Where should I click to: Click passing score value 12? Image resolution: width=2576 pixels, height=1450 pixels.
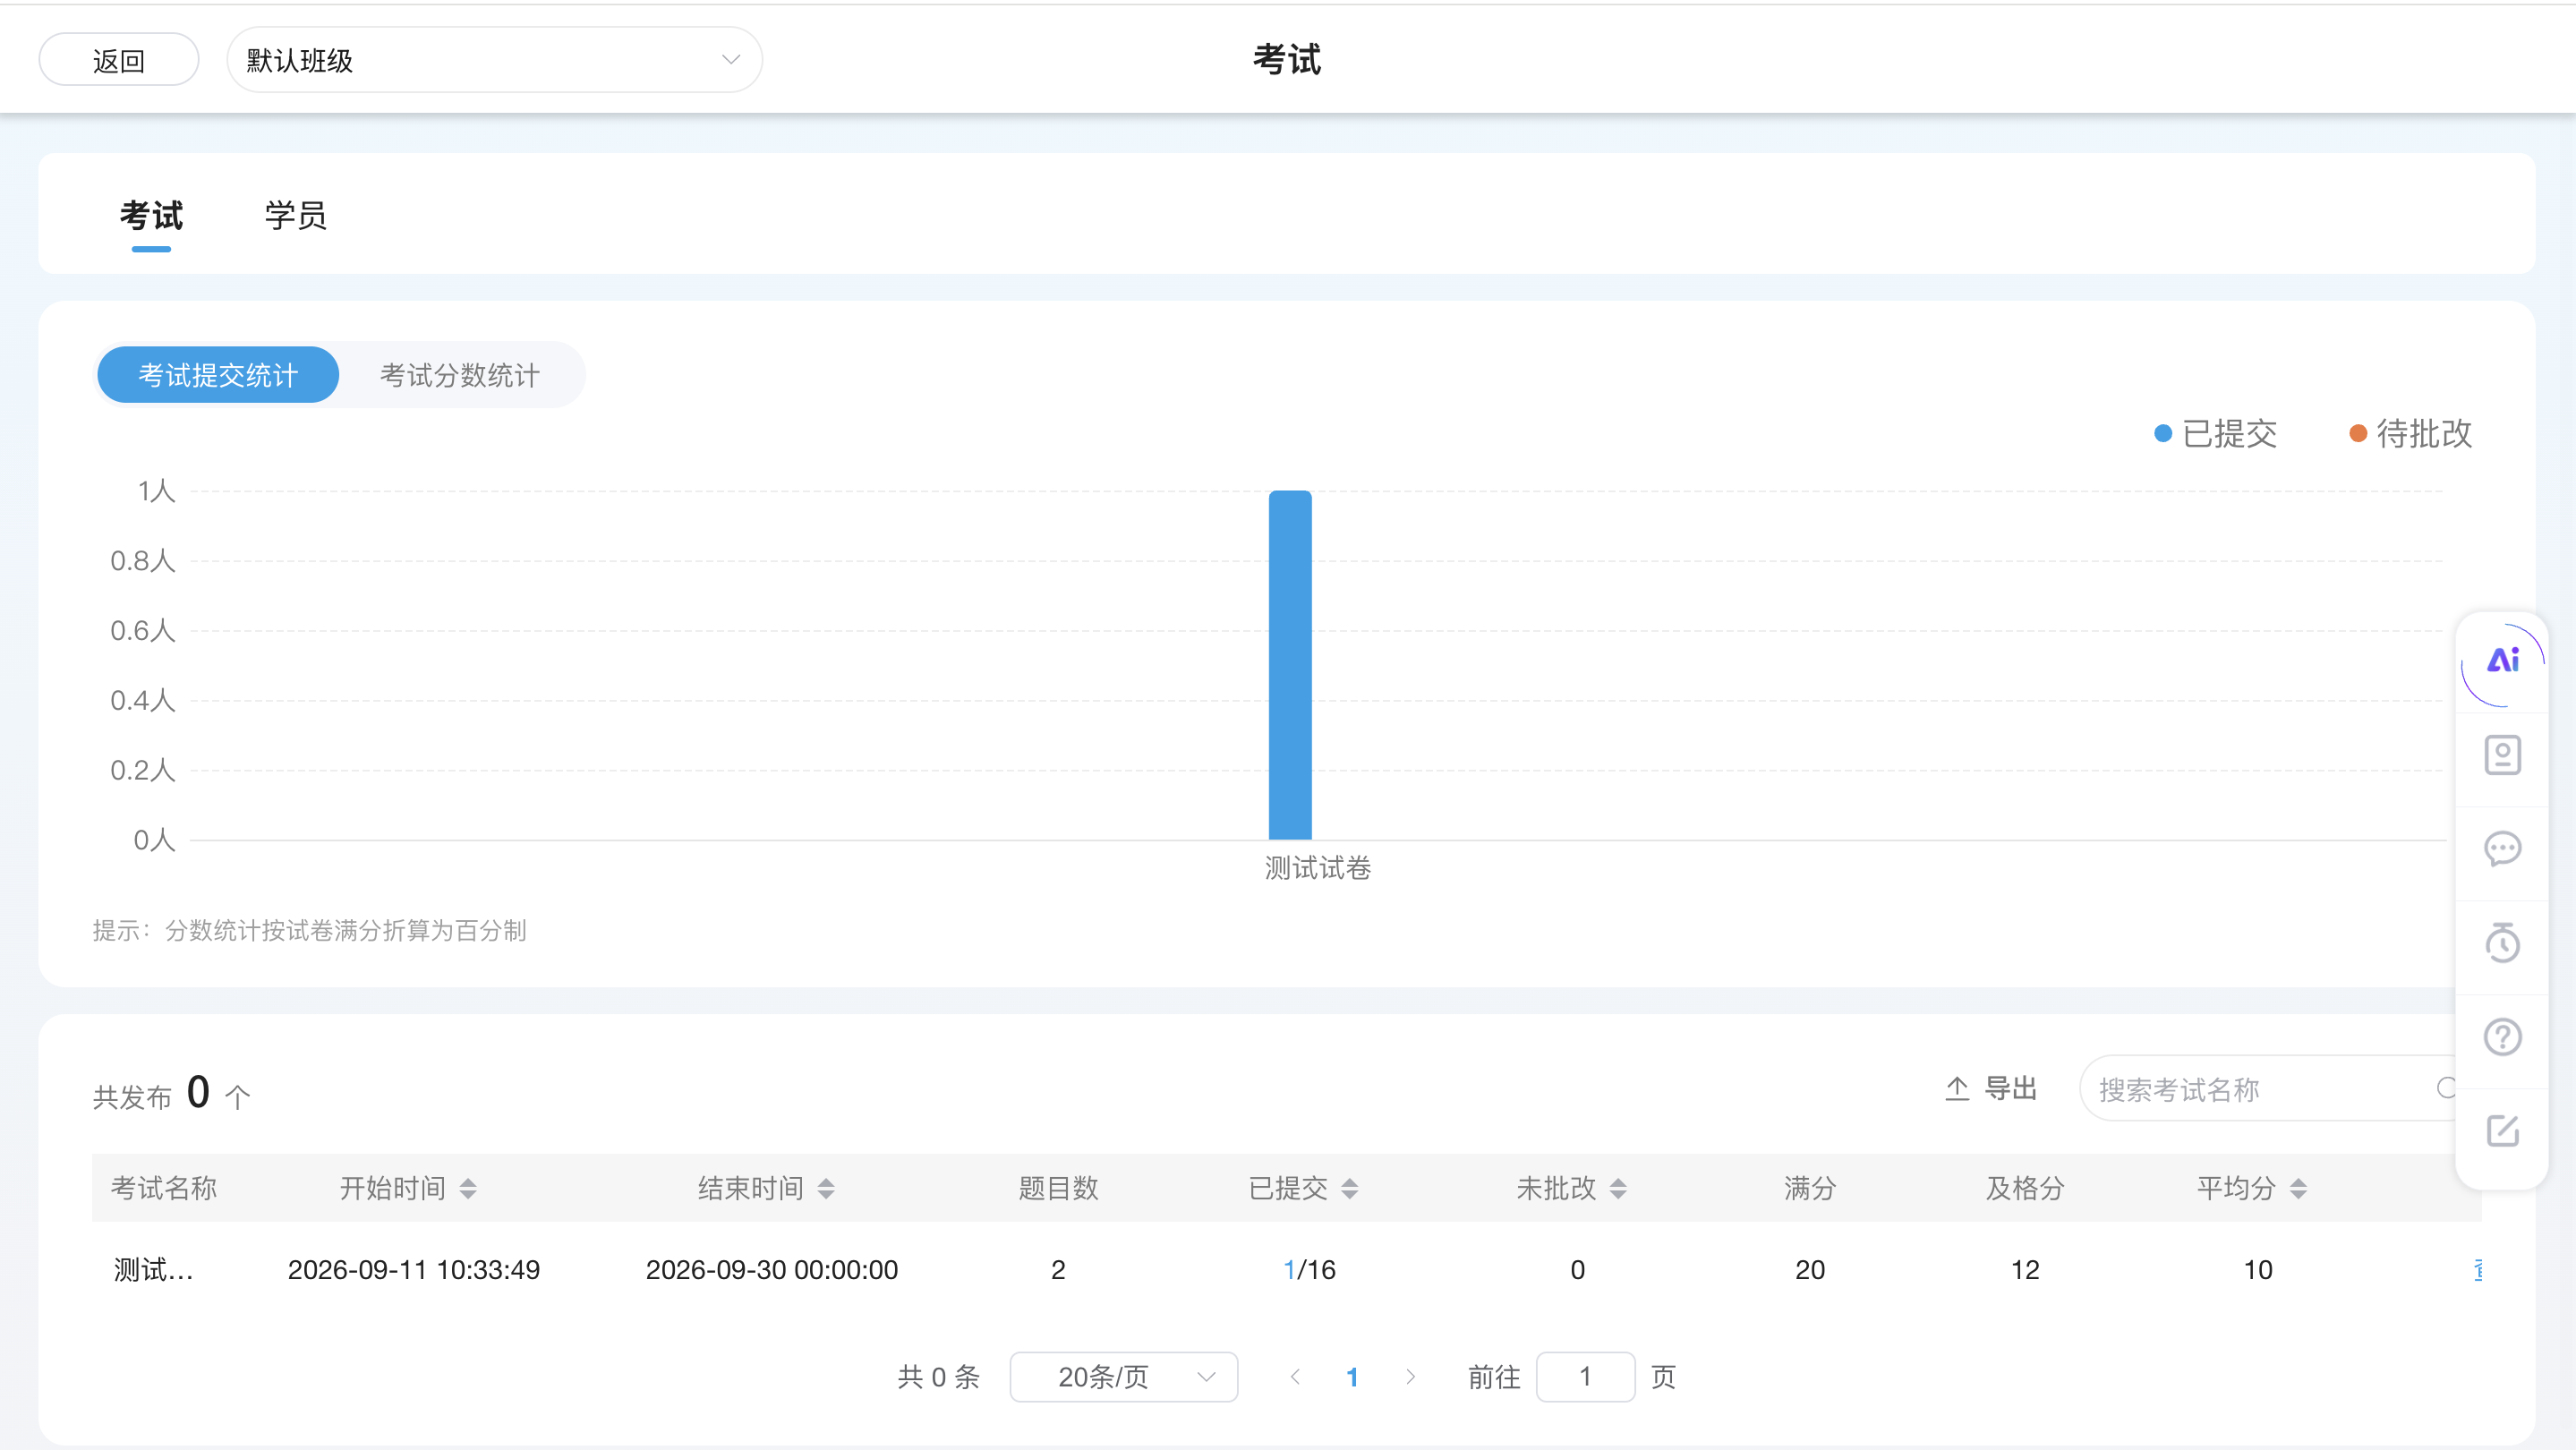point(2025,1270)
